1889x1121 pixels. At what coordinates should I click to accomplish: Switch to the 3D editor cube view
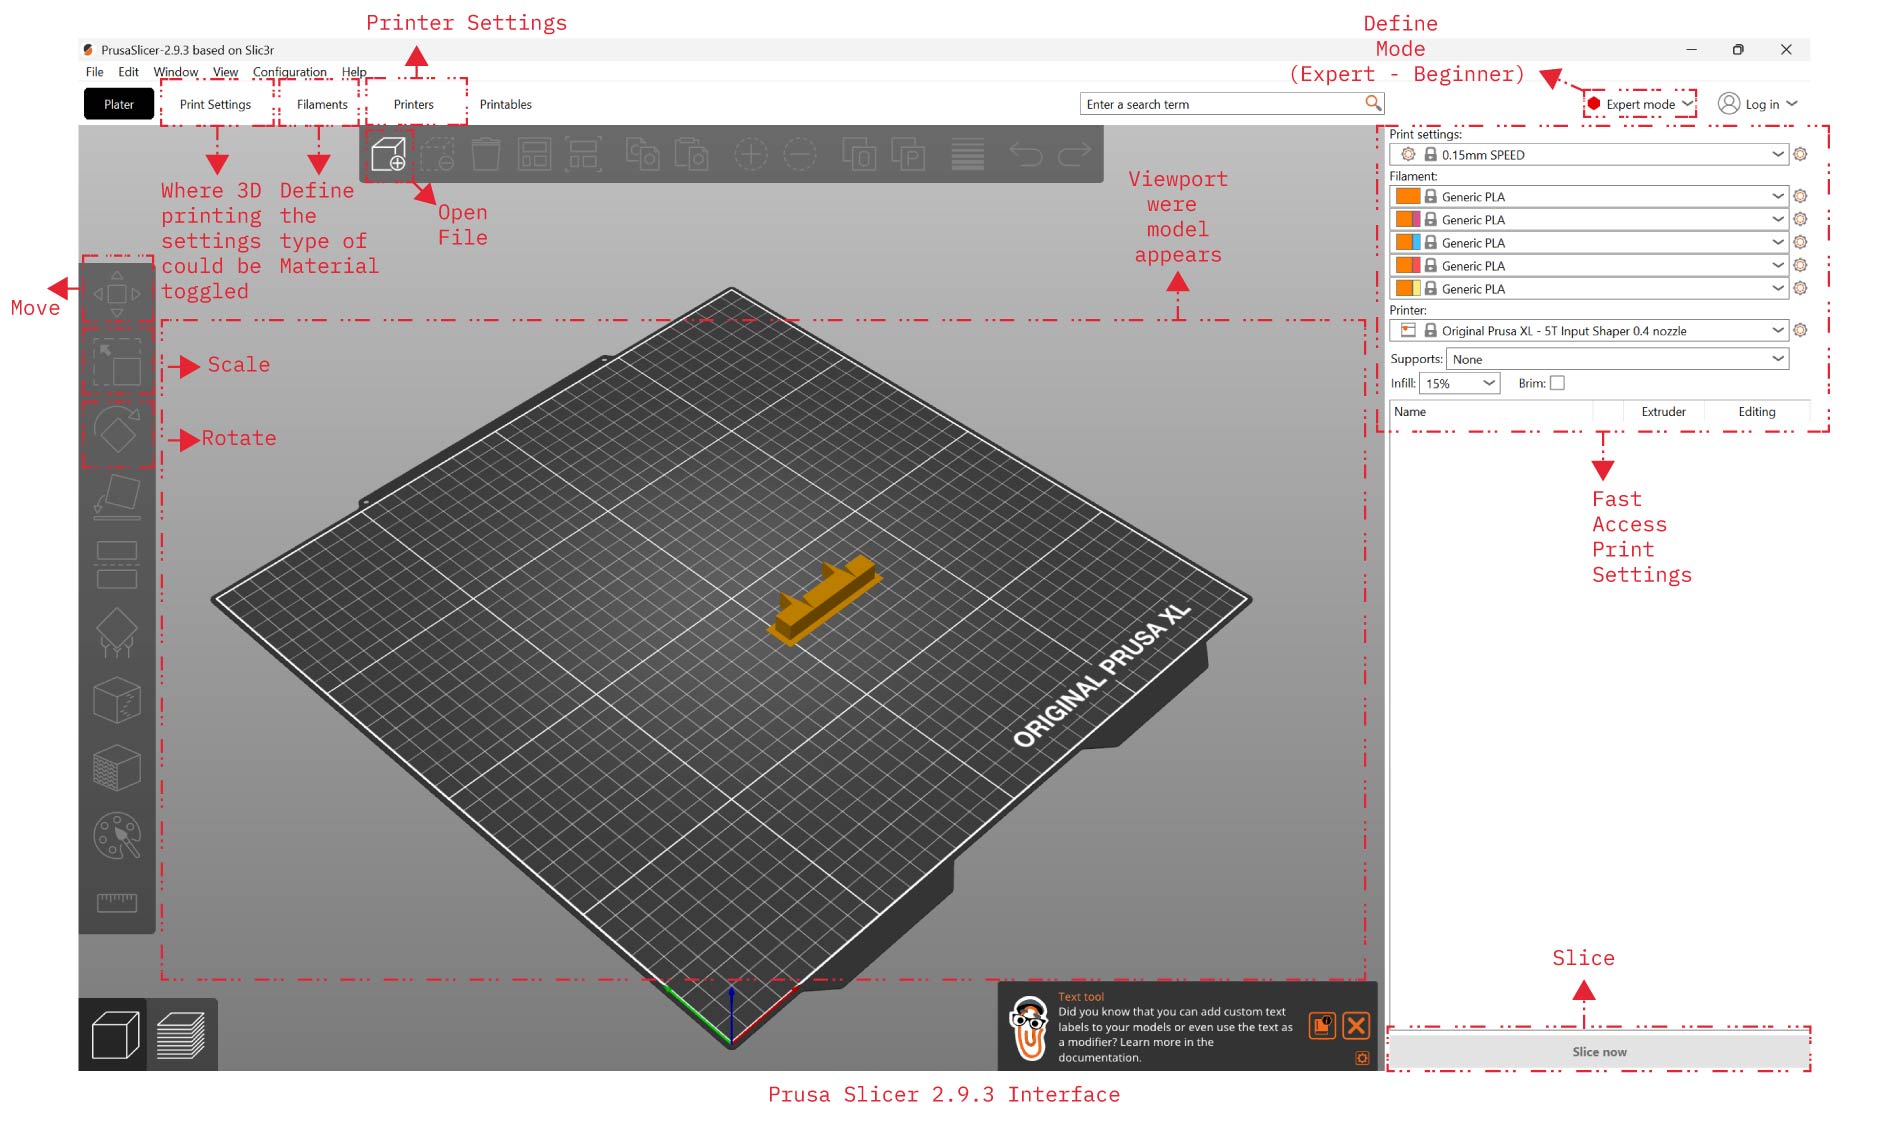[114, 1035]
